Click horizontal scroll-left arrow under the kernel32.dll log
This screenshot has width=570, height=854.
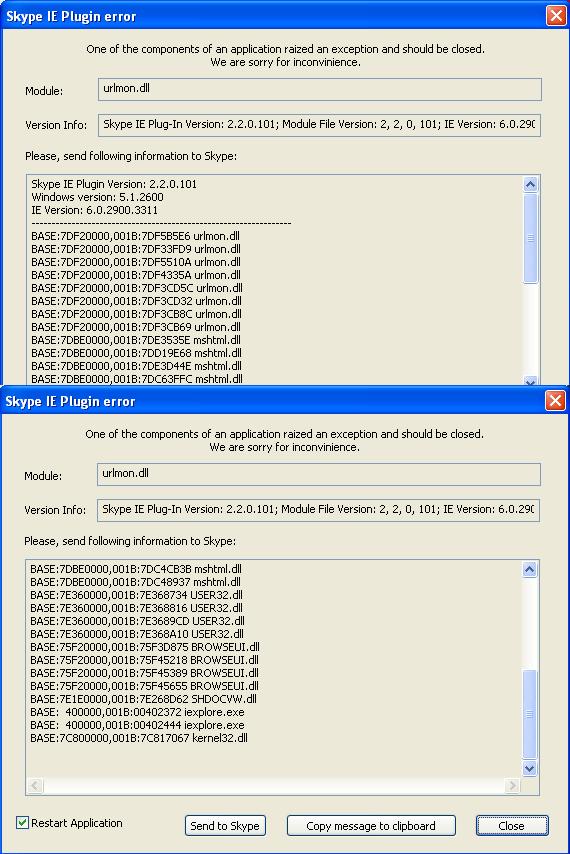click(35, 785)
